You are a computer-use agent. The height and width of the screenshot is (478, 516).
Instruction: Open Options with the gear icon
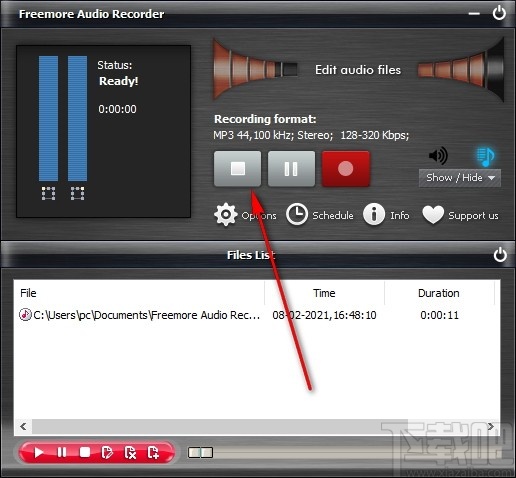pyautogui.click(x=226, y=215)
